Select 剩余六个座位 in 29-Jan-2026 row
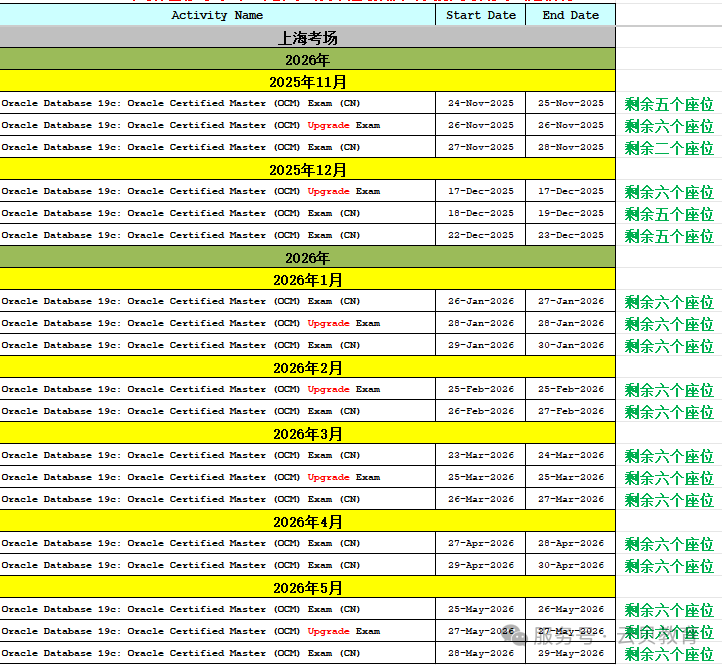Image resolution: width=722 pixels, height=665 pixels. [x=669, y=346]
